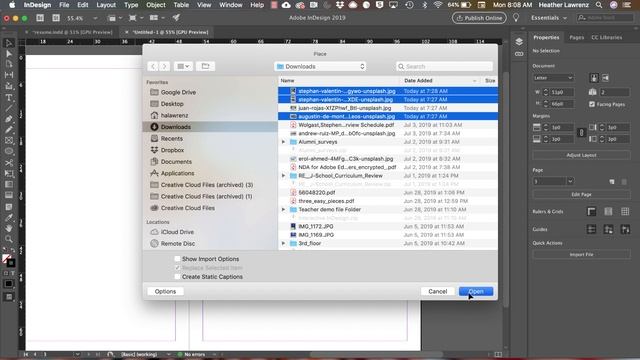The height and width of the screenshot is (360, 640).
Task: Toggle Facing Pages checkbox
Action: 592,104
